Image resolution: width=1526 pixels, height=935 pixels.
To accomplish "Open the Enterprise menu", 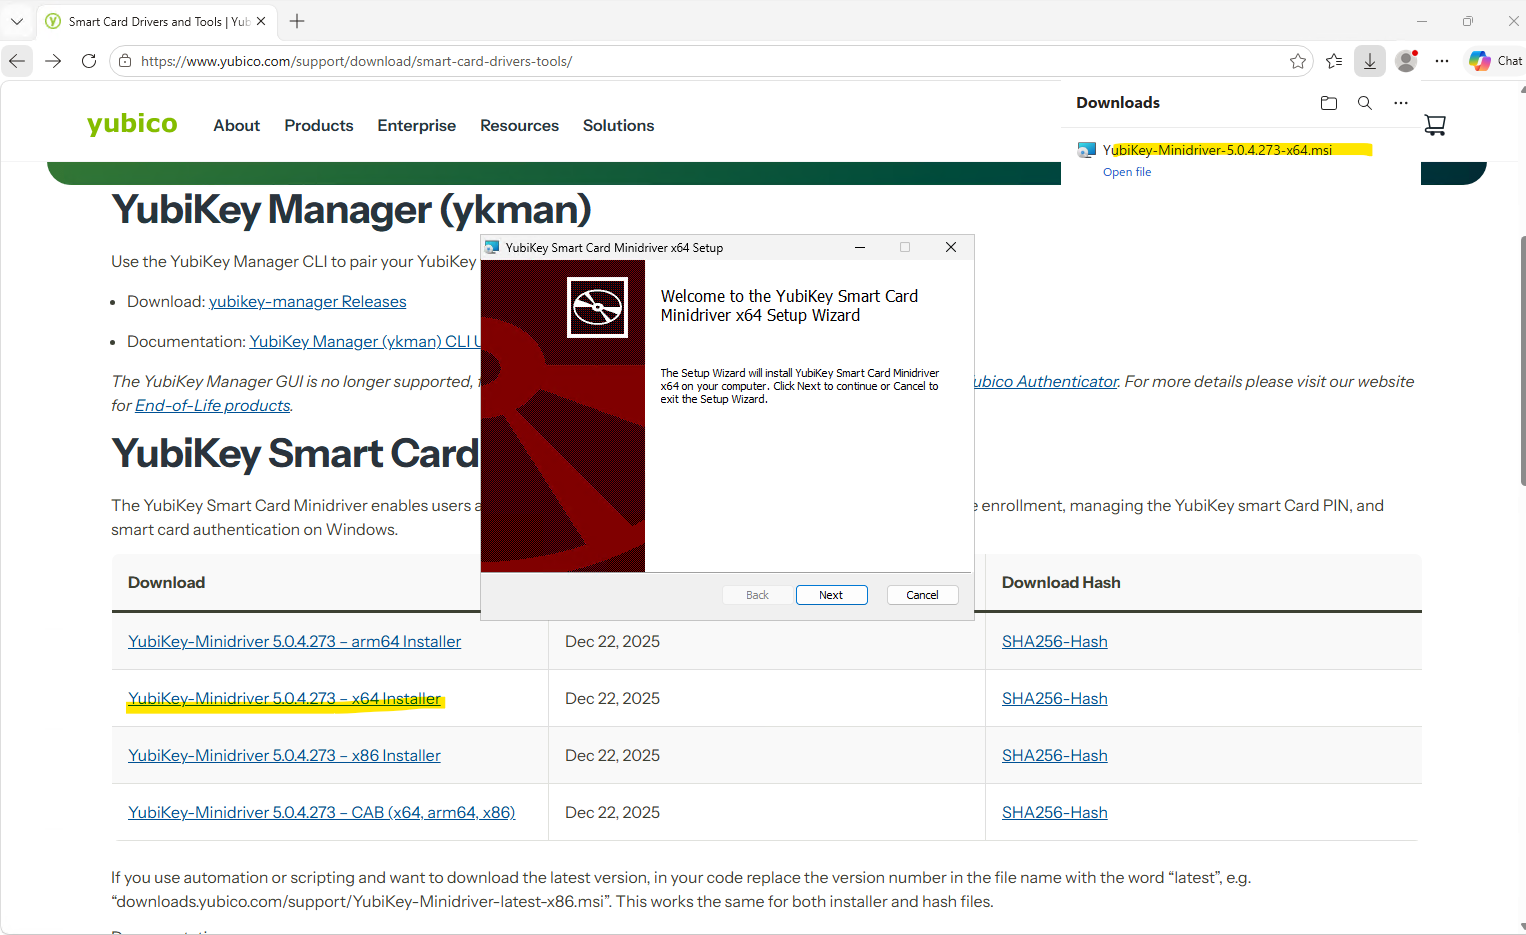I will click(x=417, y=125).
